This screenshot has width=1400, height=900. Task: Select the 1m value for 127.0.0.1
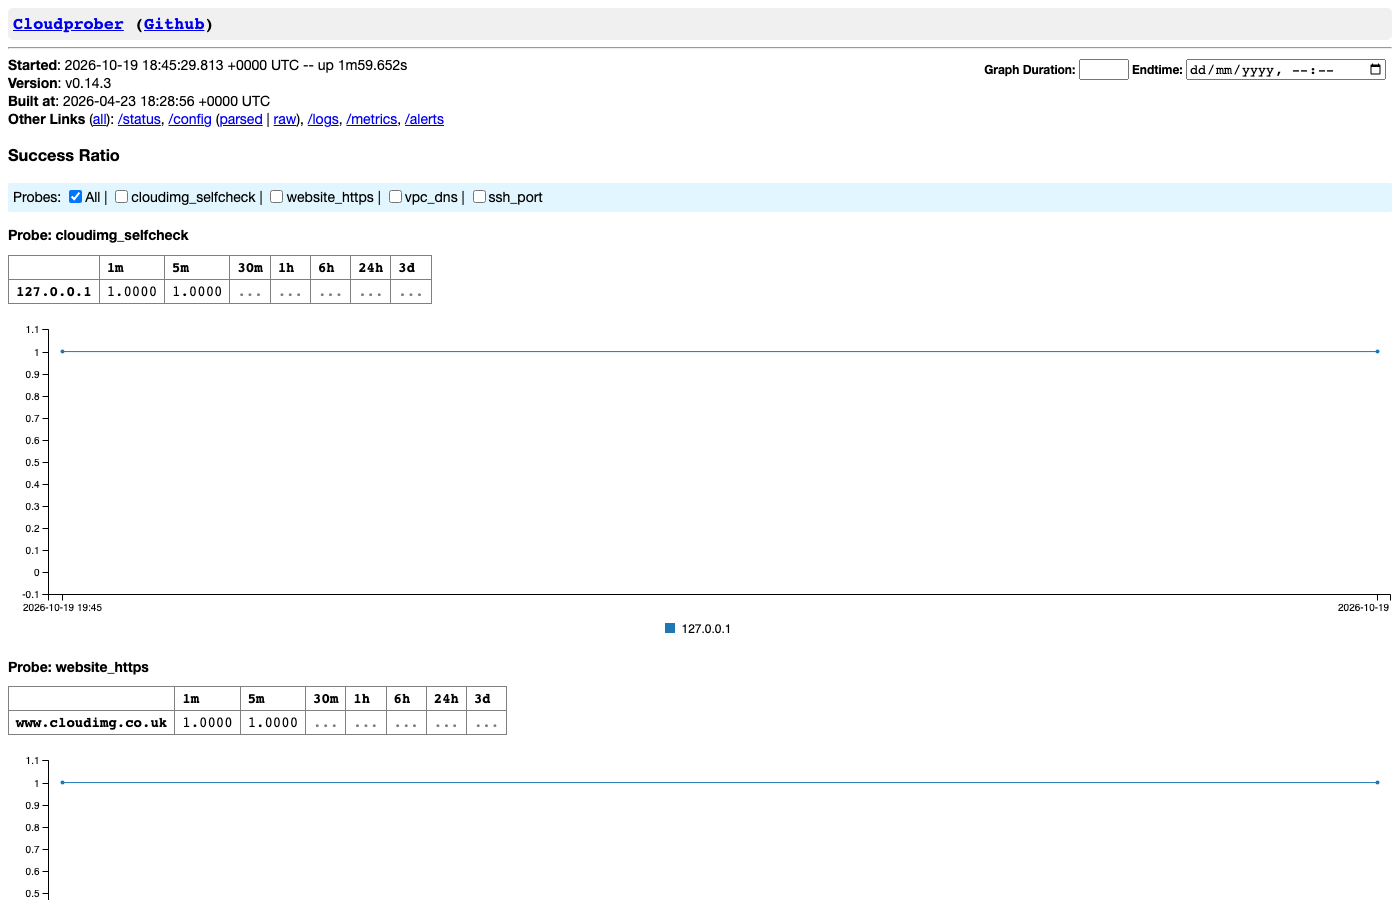click(132, 292)
